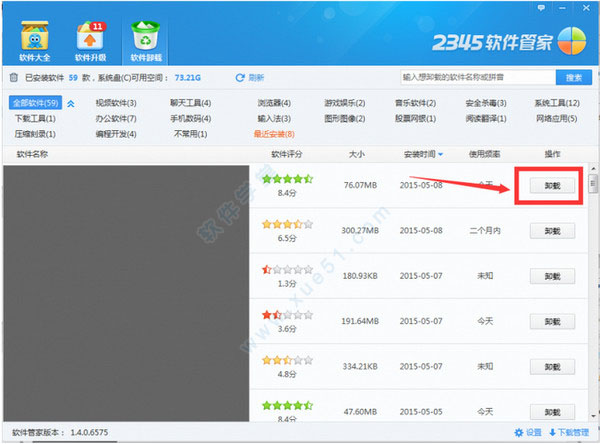
Task: Click the 73.21G free space value
Action: coord(188,78)
